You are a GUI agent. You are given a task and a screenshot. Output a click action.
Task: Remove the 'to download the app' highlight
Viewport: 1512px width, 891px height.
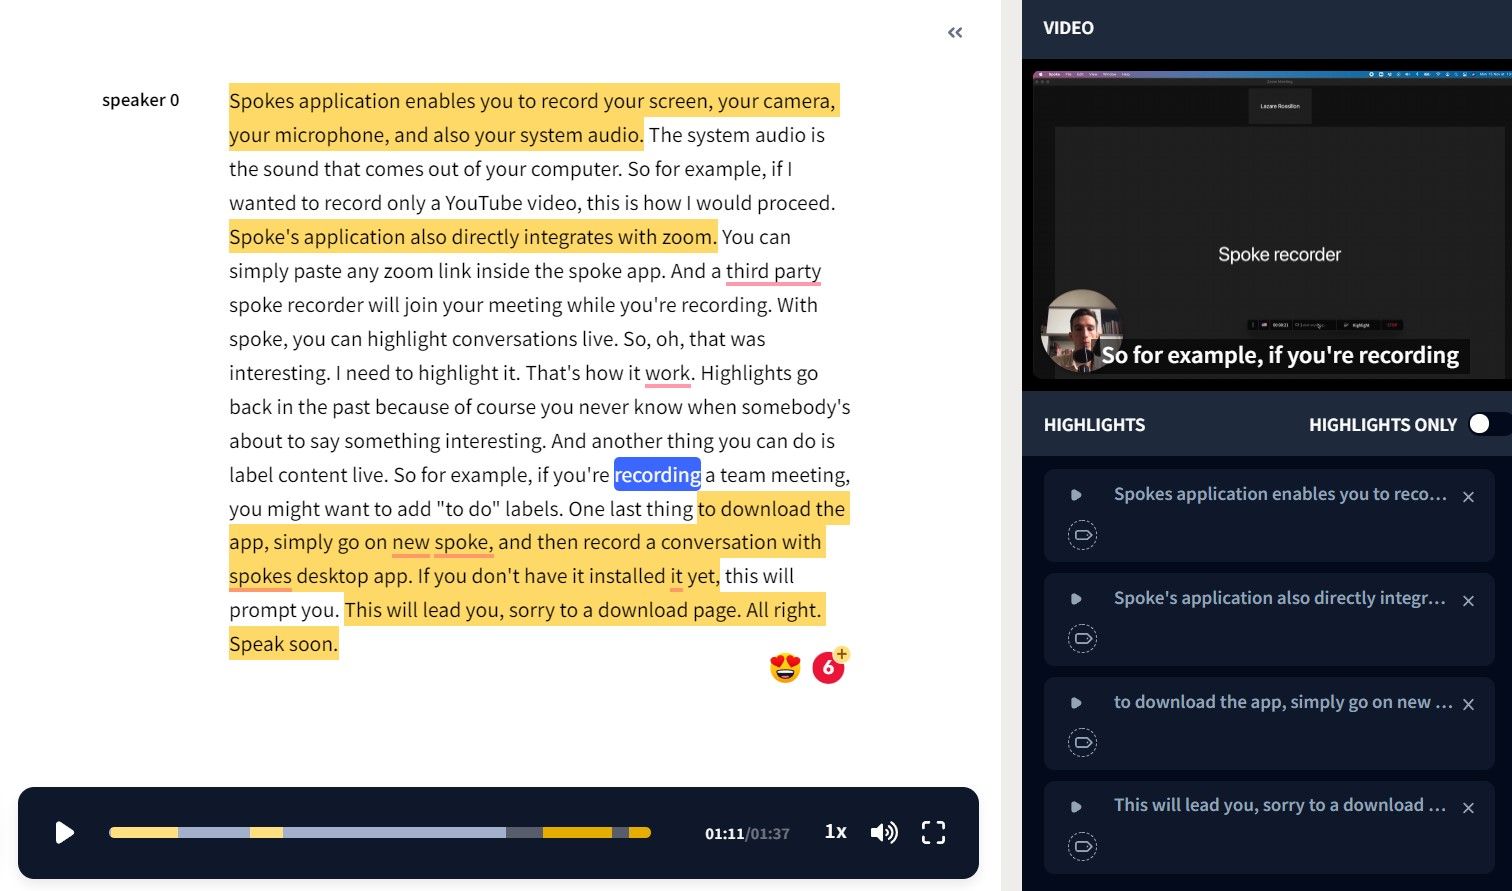(1468, 705)
